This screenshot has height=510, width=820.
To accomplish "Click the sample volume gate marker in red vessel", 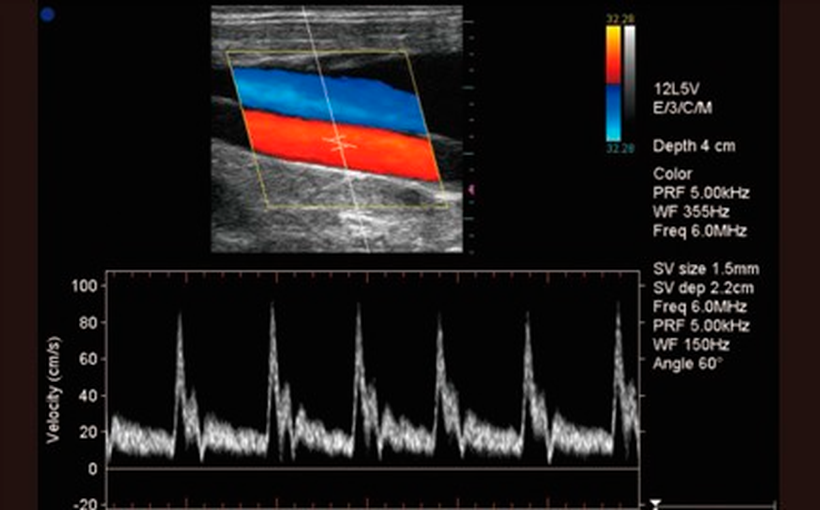I will tap(342, 143).
